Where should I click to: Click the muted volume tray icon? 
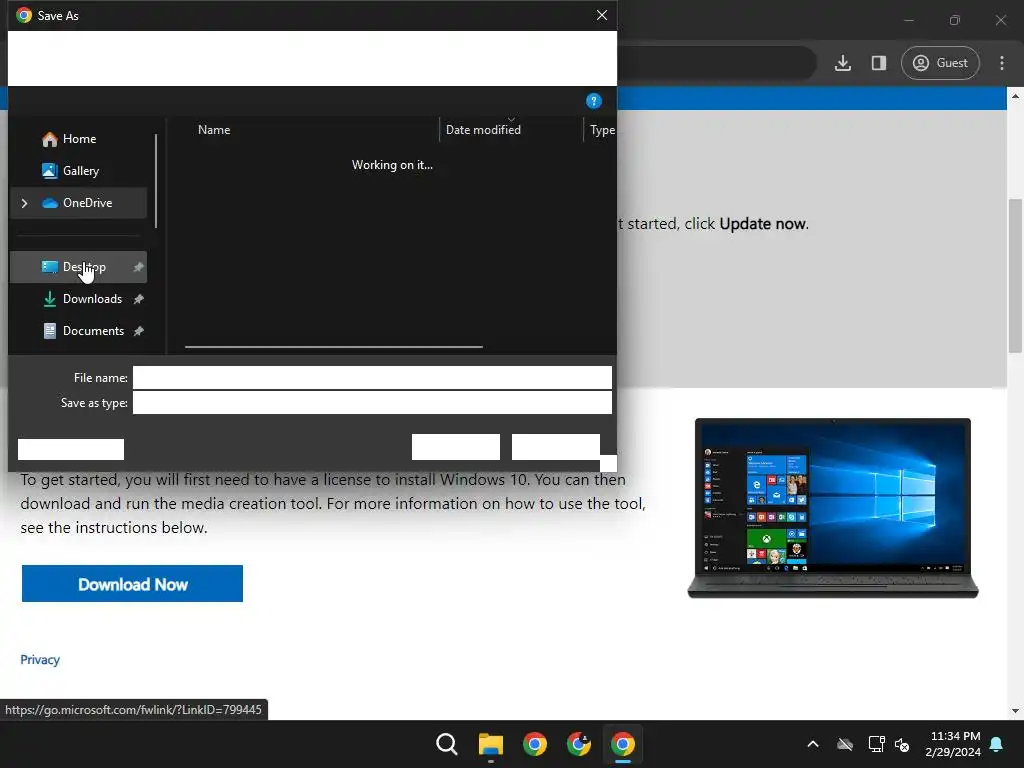[x=902, y=744]
